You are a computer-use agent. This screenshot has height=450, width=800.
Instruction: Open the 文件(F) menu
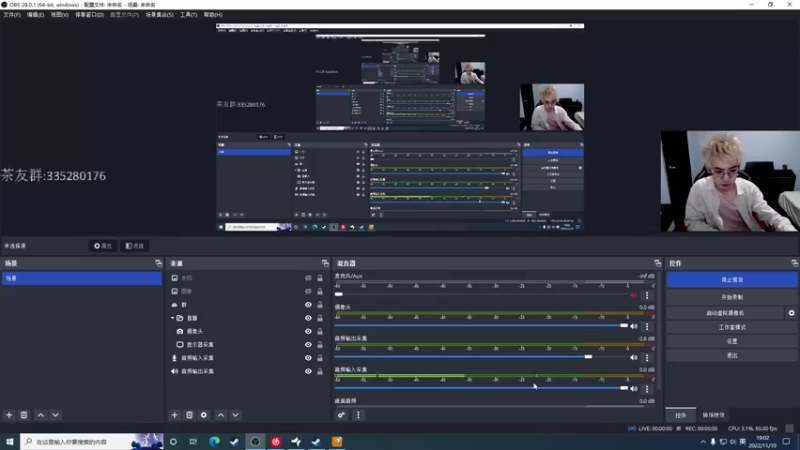(x=12, y=15)
